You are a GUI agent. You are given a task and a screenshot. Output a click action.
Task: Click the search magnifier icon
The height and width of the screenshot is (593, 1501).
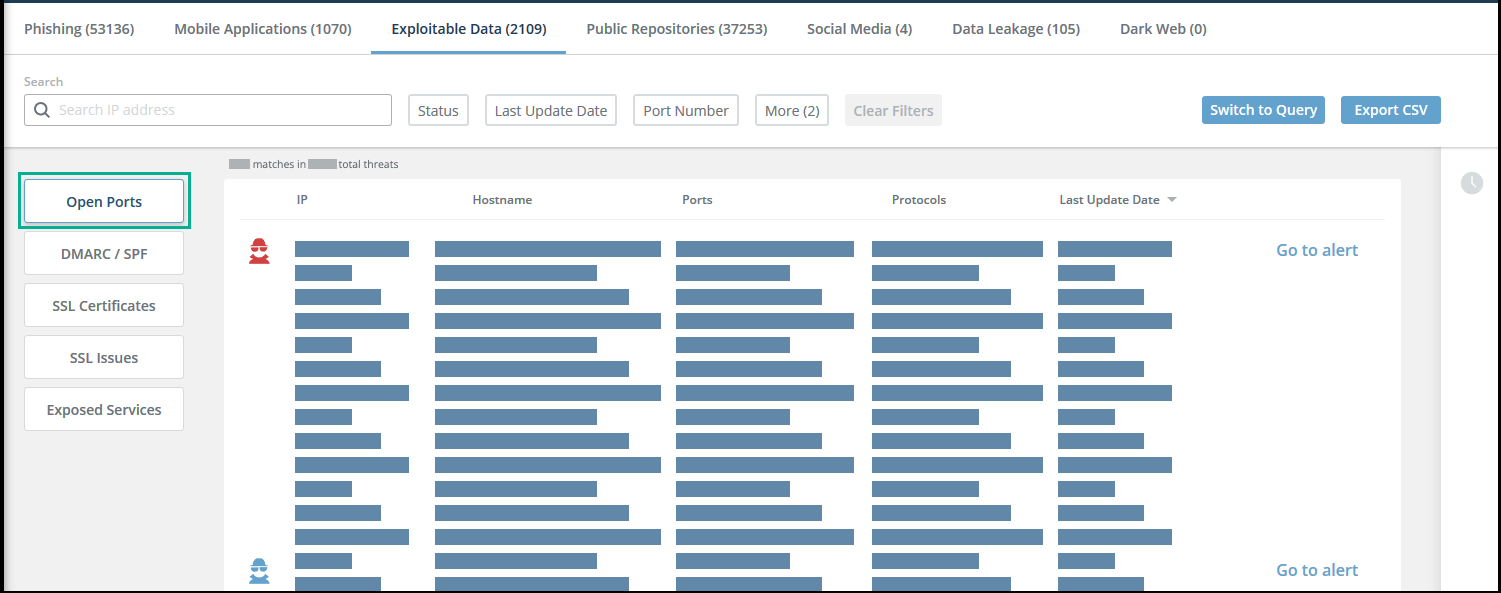[x=42, y=110]
